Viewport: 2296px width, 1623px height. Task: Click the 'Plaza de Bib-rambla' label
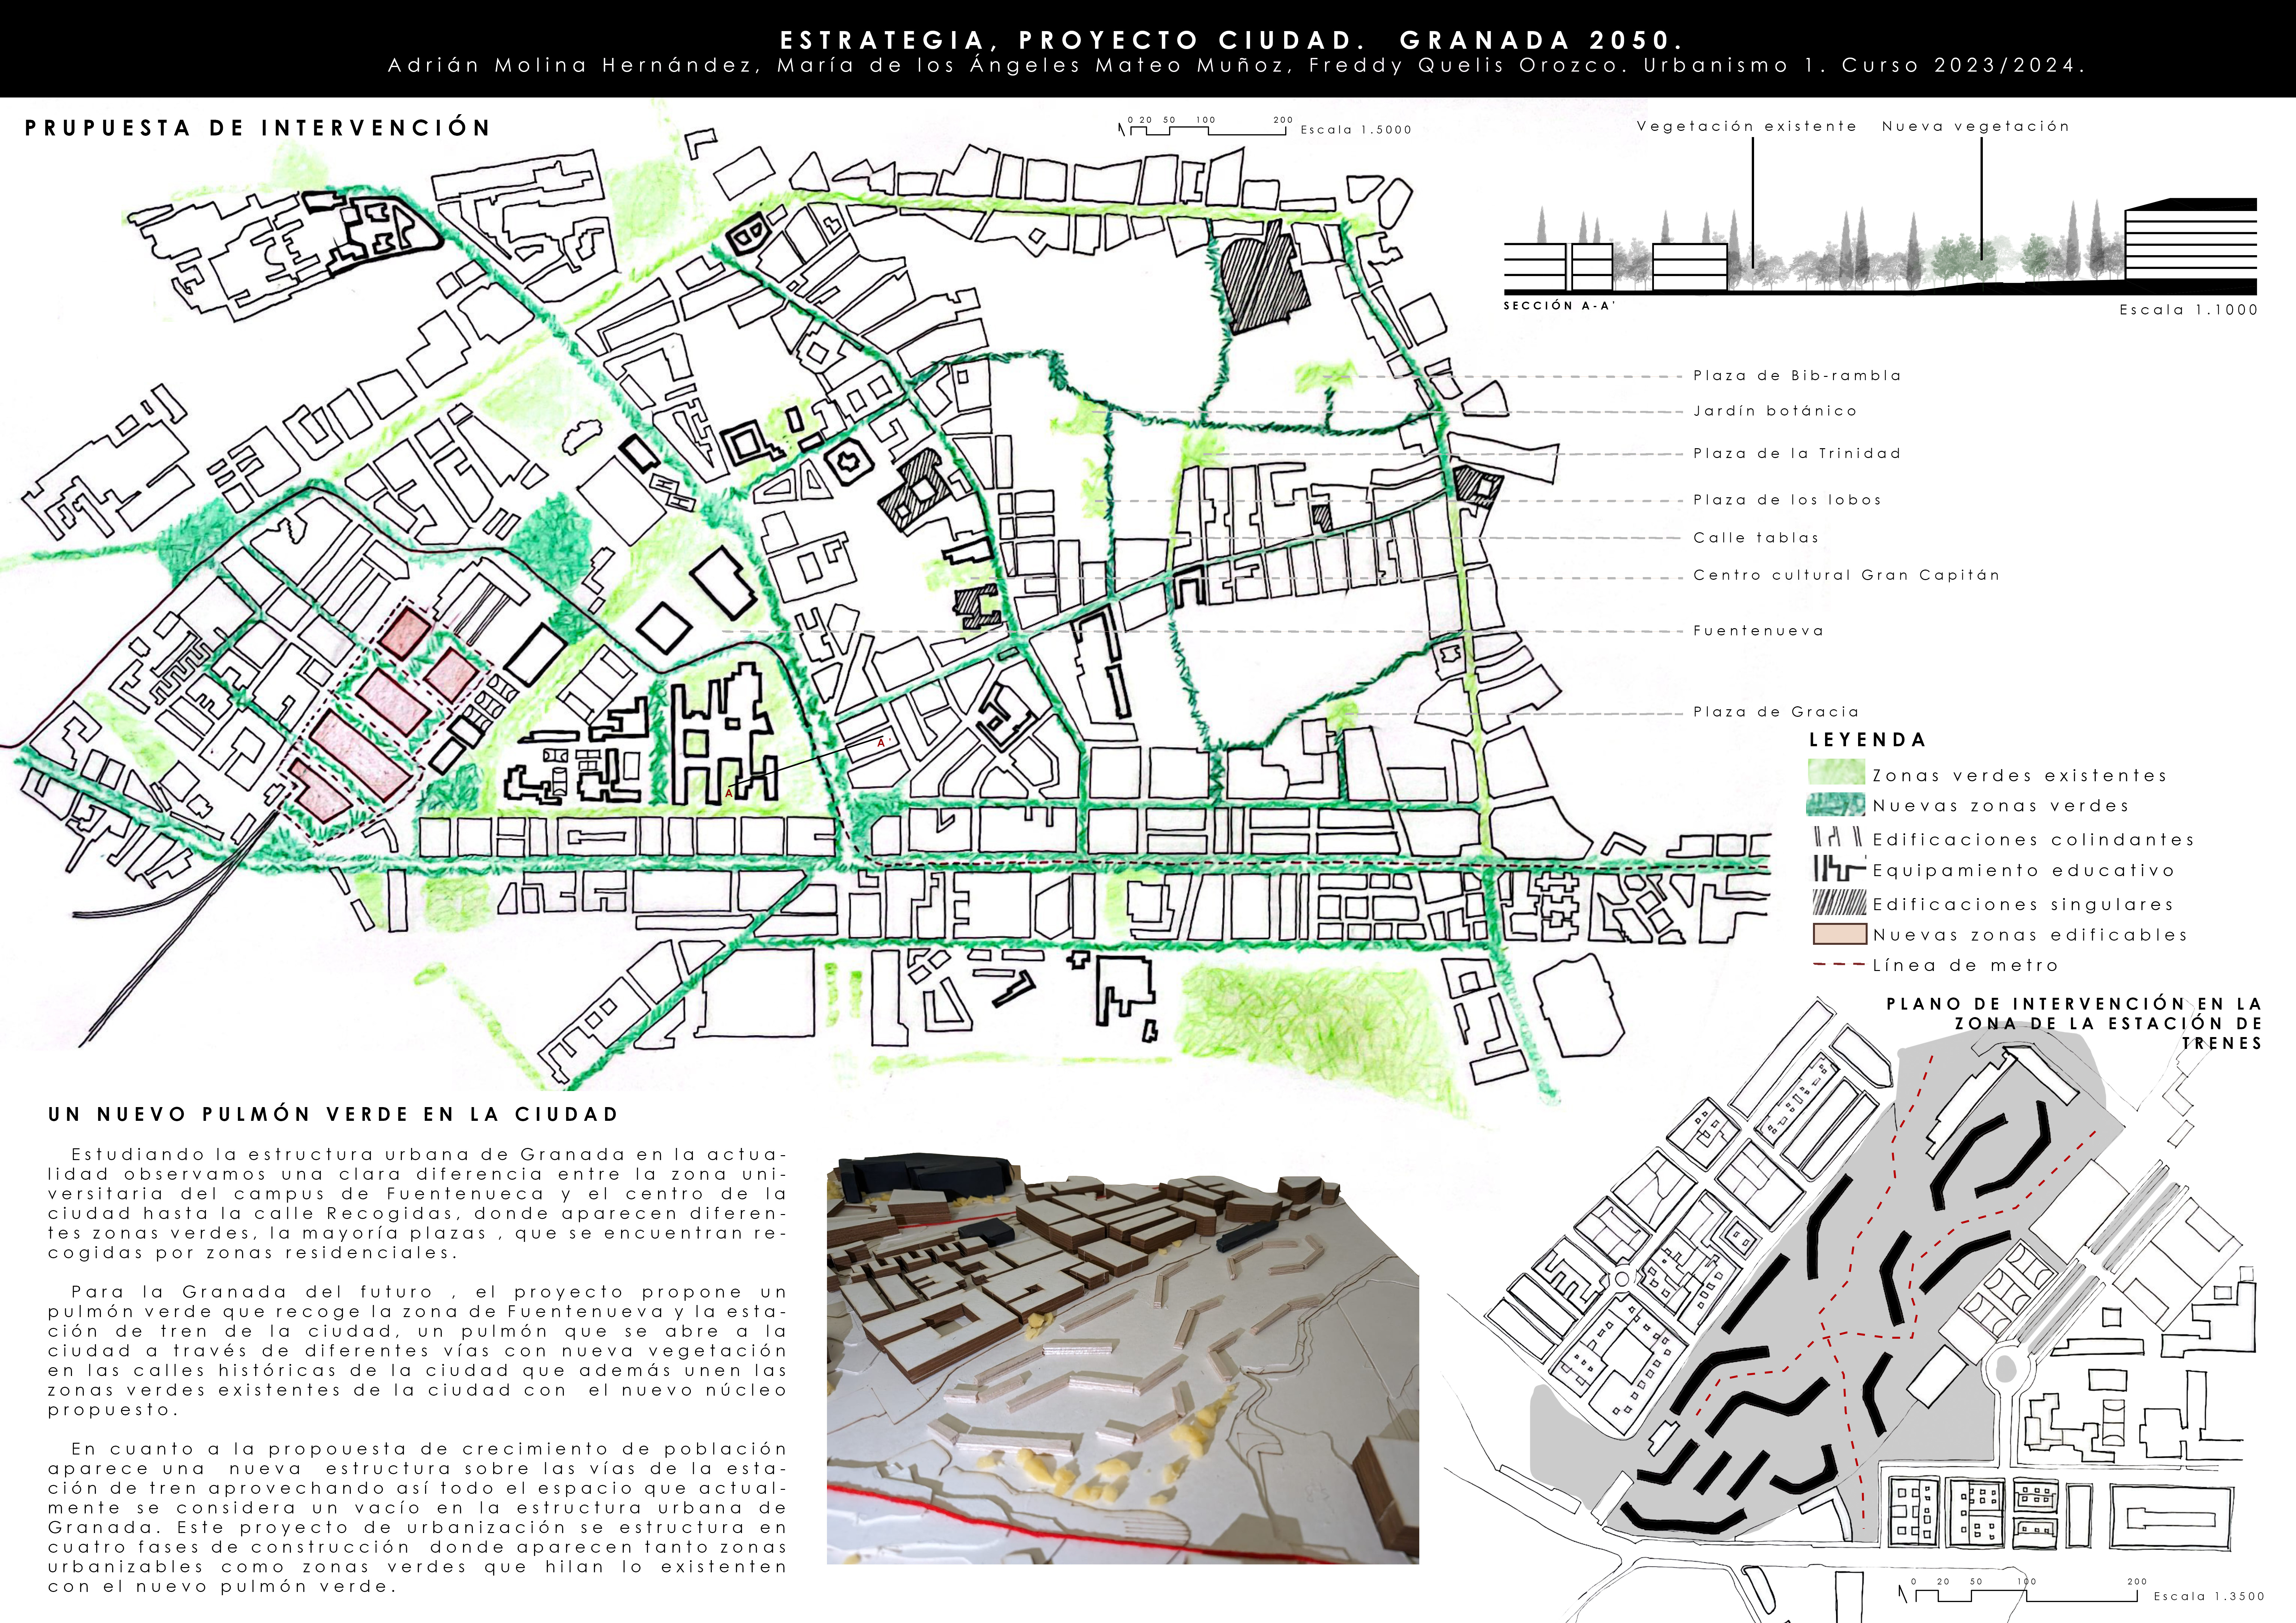click(x=1797, y=376)
